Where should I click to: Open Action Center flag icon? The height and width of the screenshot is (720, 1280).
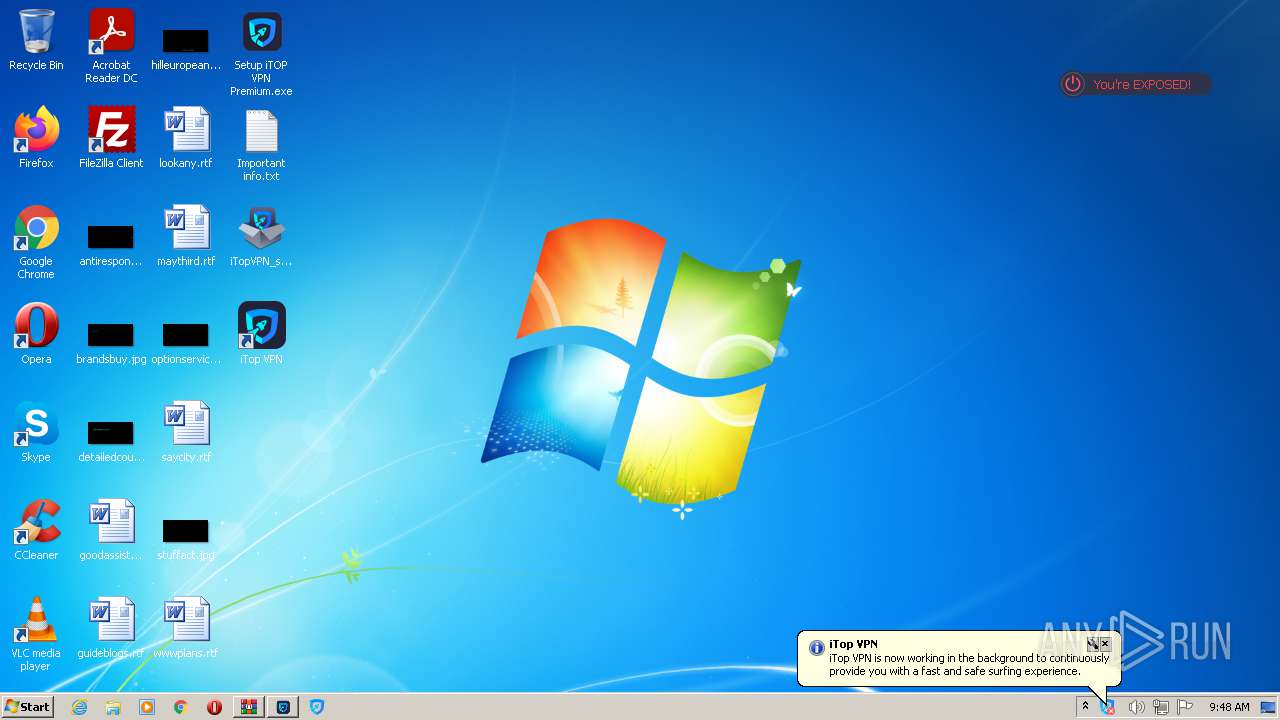click(x=1185, y=707)
